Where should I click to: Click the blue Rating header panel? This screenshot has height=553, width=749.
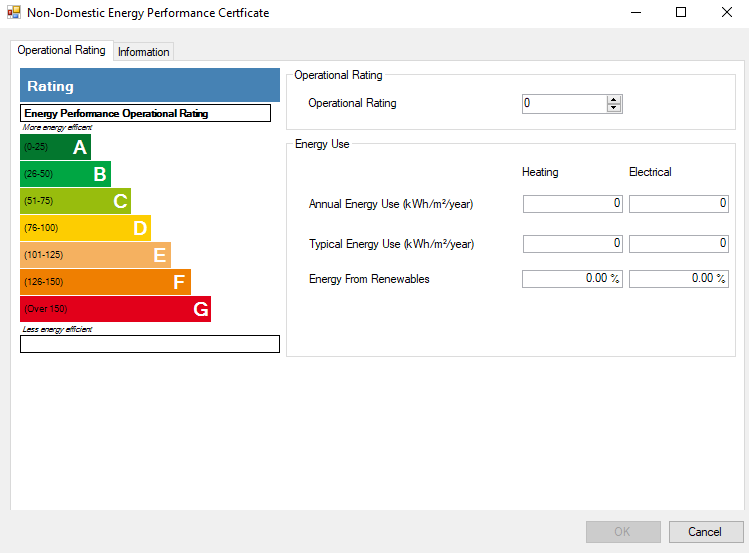(150, 86)
